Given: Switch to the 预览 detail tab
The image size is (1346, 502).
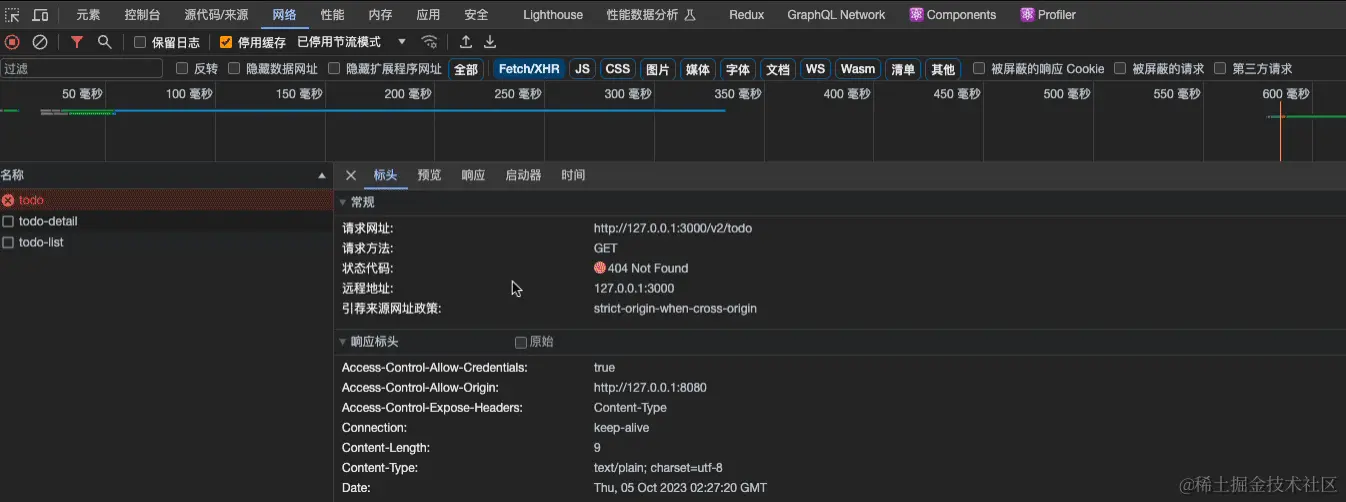Looking at the screenshot, I should (x=429, y=175).
